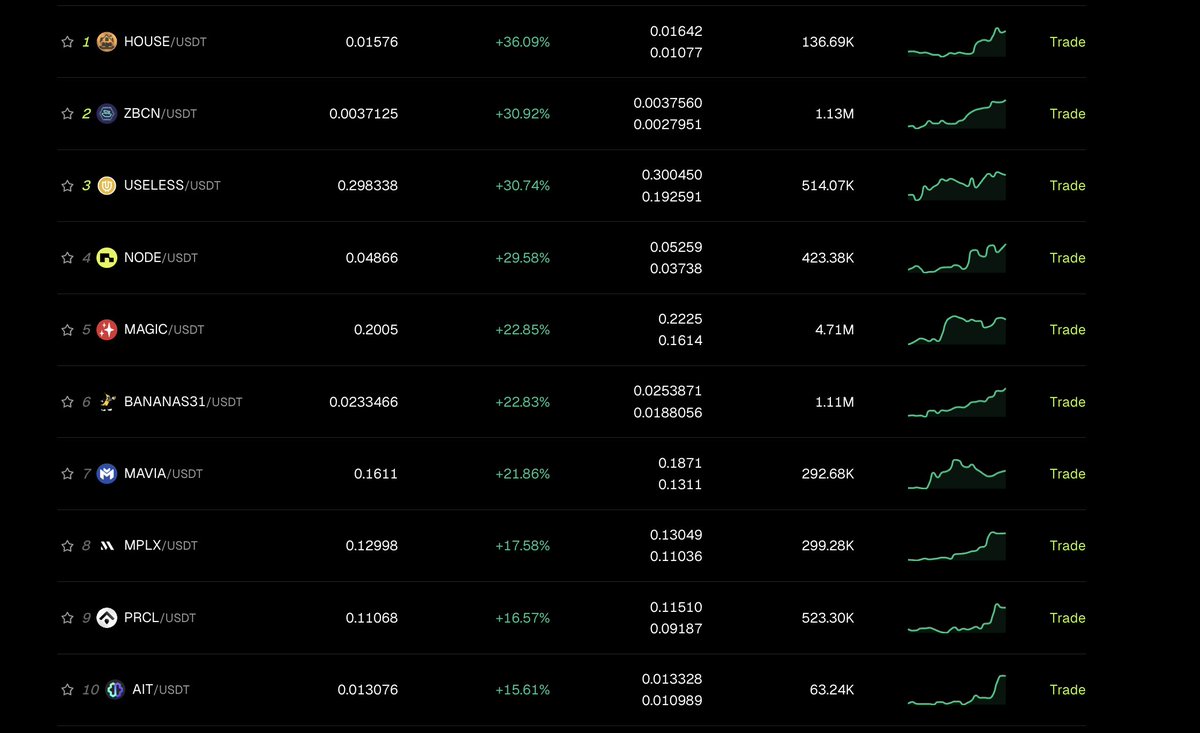Image resolution: width=1200 pixels, height=733 pixels.
Task: Click the USELESS coin logo icon
Action: click(x=107, y=186)
